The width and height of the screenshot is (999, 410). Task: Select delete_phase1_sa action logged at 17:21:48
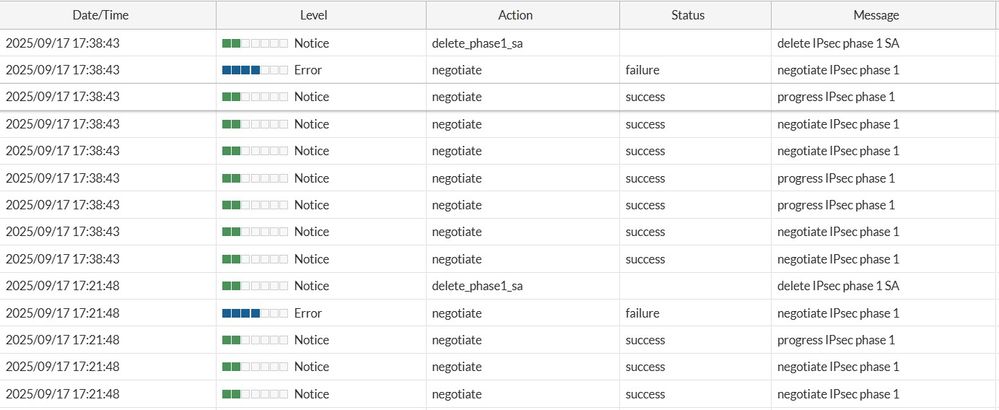(x=477, y=286)
